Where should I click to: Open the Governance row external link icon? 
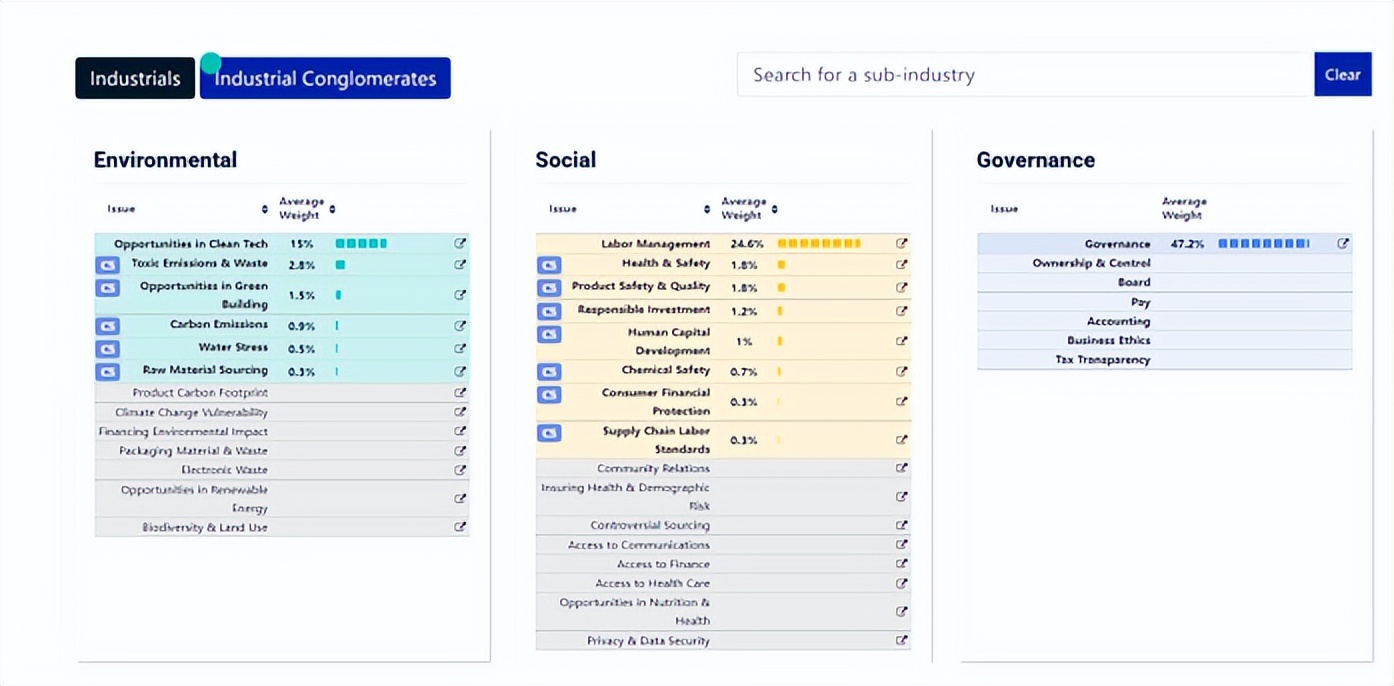(x=1343, y=243)
